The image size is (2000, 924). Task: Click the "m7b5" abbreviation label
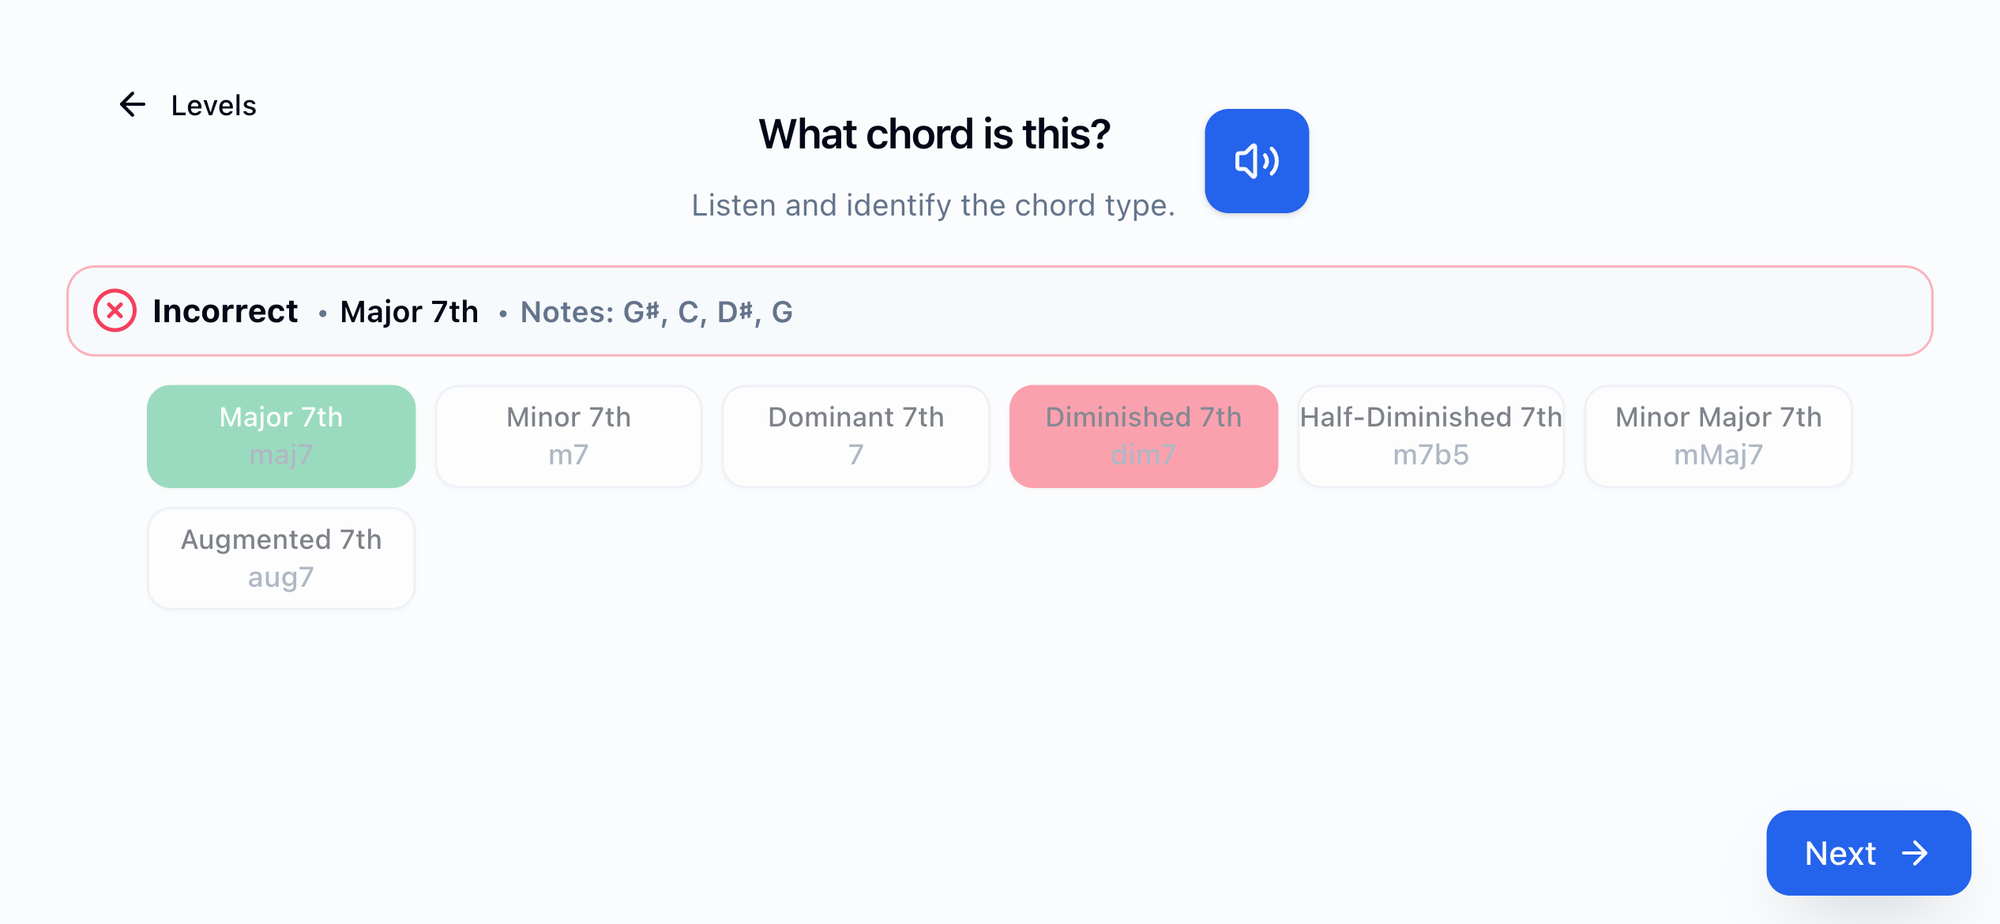(1431, 455)
